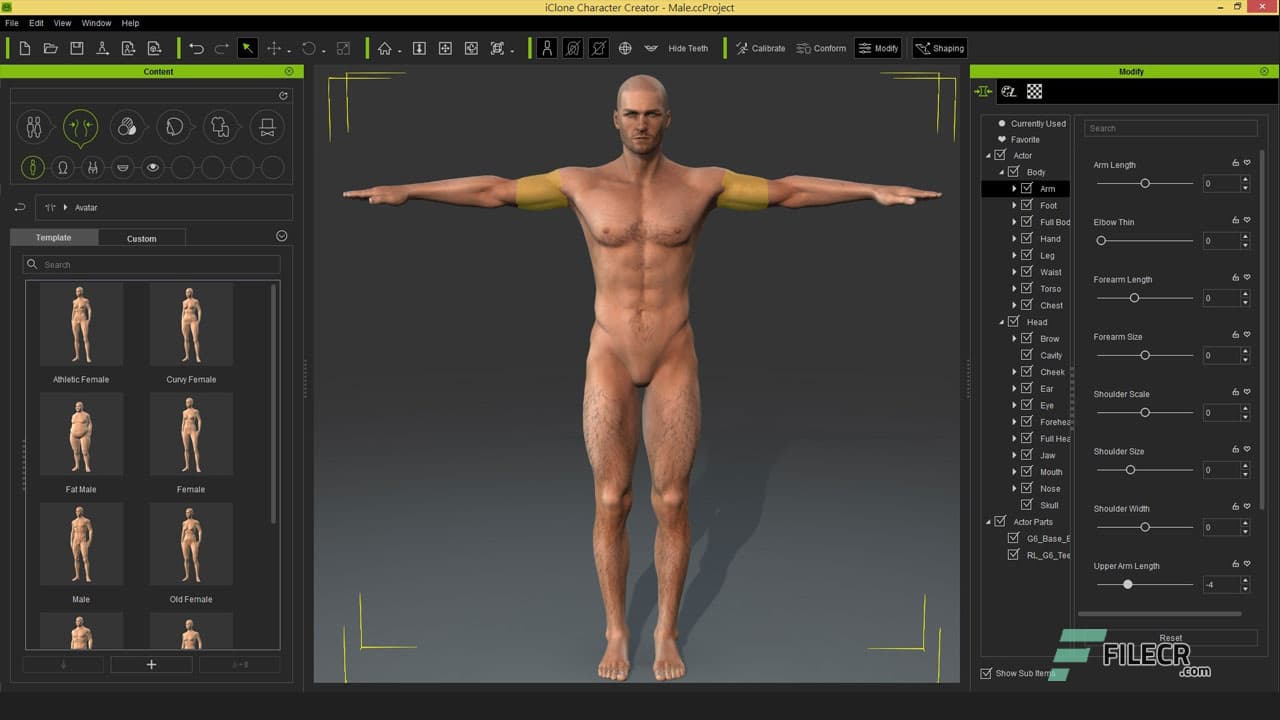Open the Hair category in Content panel

tap(175, 127)
